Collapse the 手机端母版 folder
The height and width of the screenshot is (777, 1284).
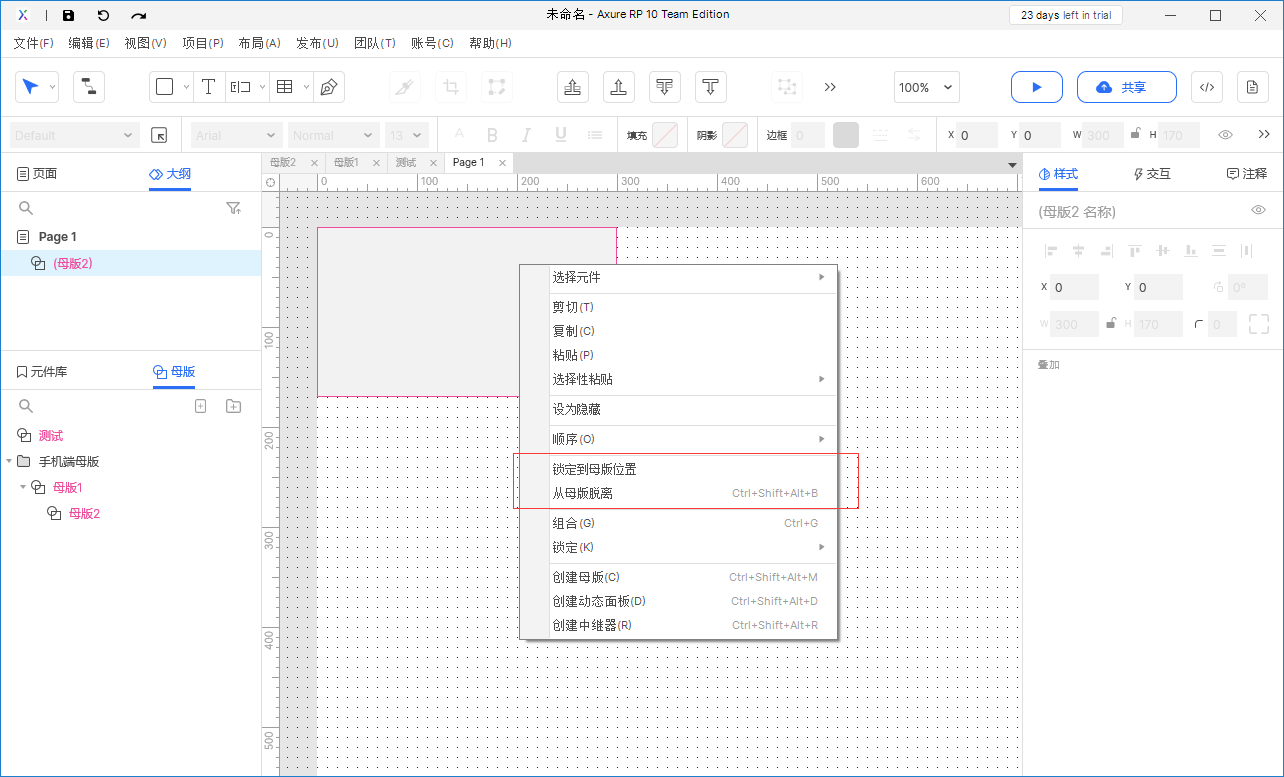coord(9,462)
